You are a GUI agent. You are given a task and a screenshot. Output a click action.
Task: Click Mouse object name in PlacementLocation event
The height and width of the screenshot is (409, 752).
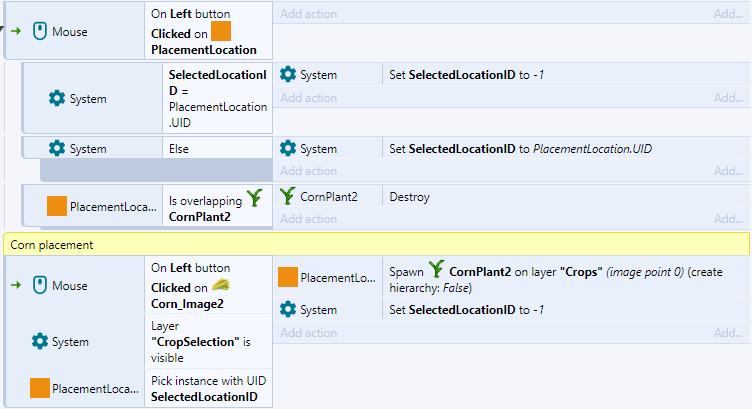coord(70,32)
